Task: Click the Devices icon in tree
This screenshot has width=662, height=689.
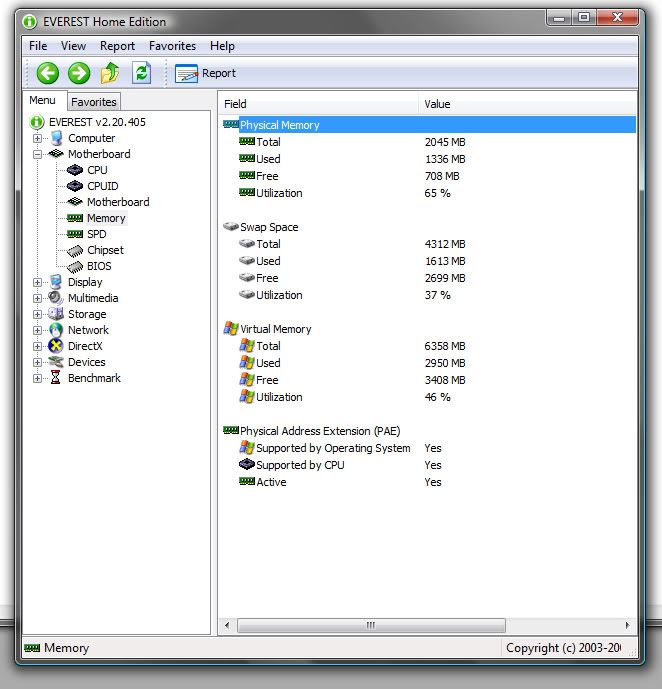Action: (x=56, y=362)
